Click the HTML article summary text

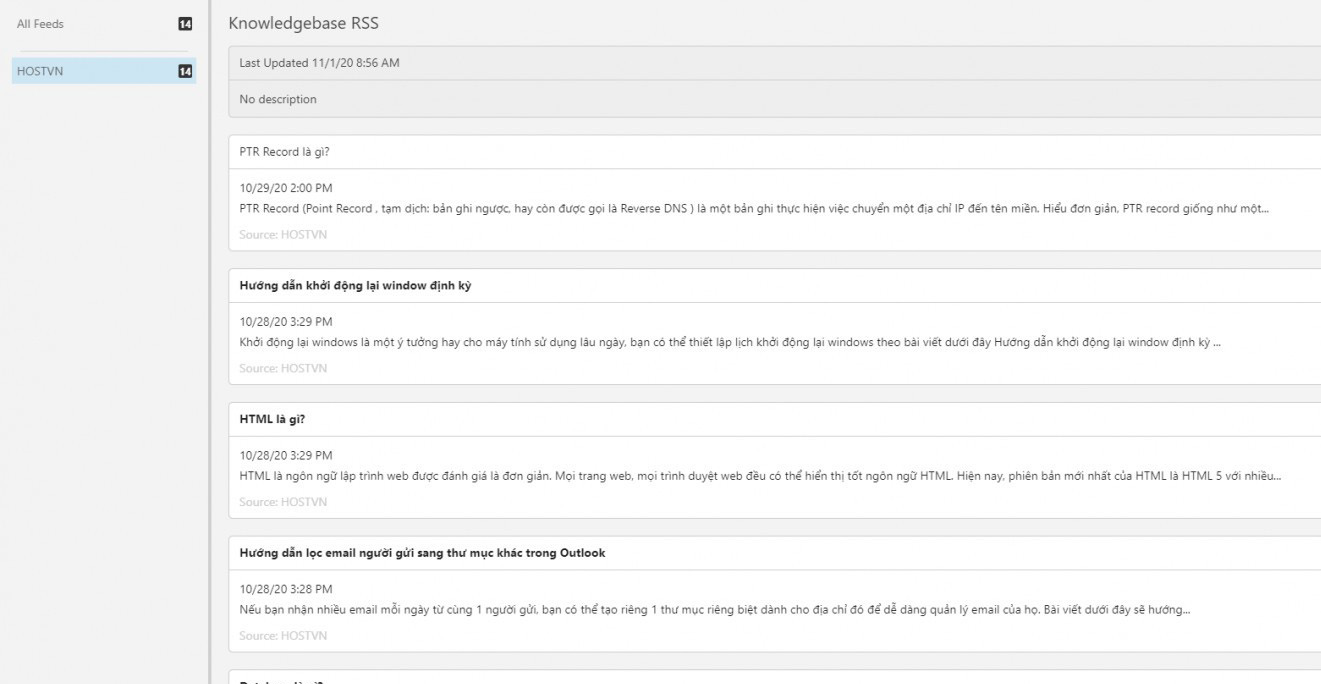tap(760, 475)
